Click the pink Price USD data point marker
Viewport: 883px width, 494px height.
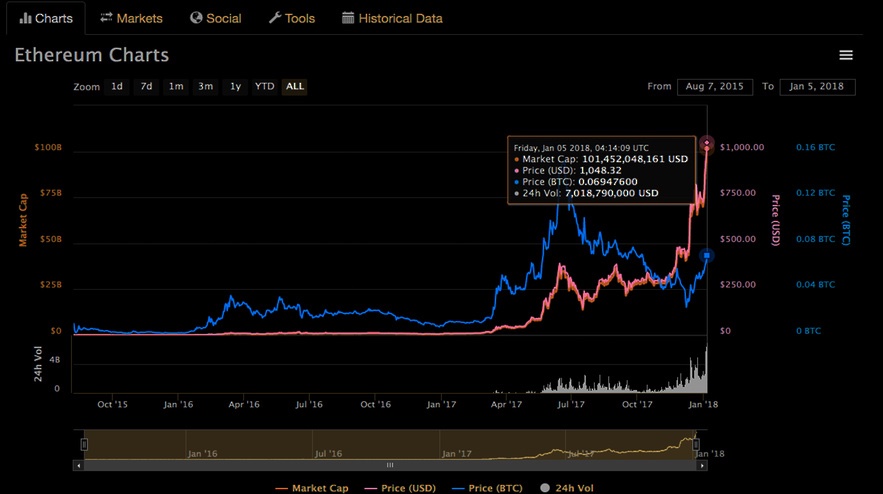click(x=707, y=143)
